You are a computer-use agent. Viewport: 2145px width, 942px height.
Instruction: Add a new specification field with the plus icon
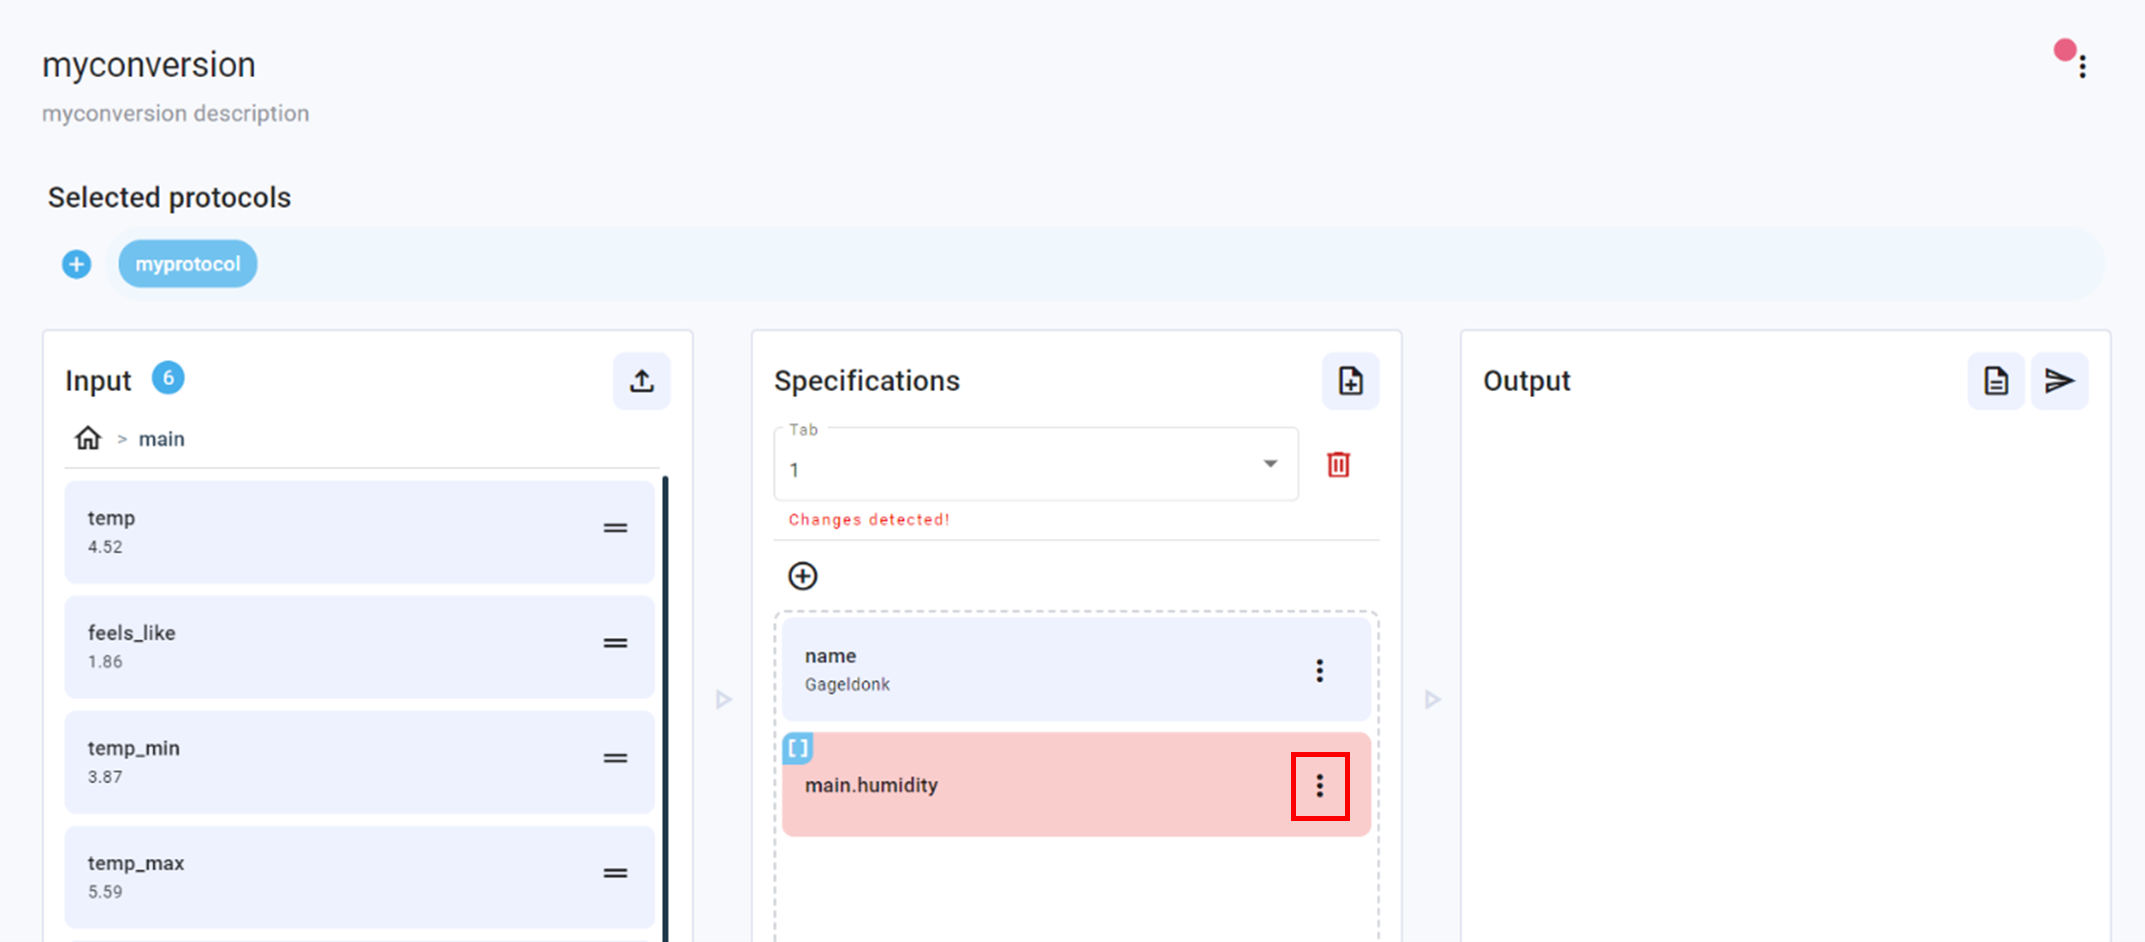click(802, 575)
